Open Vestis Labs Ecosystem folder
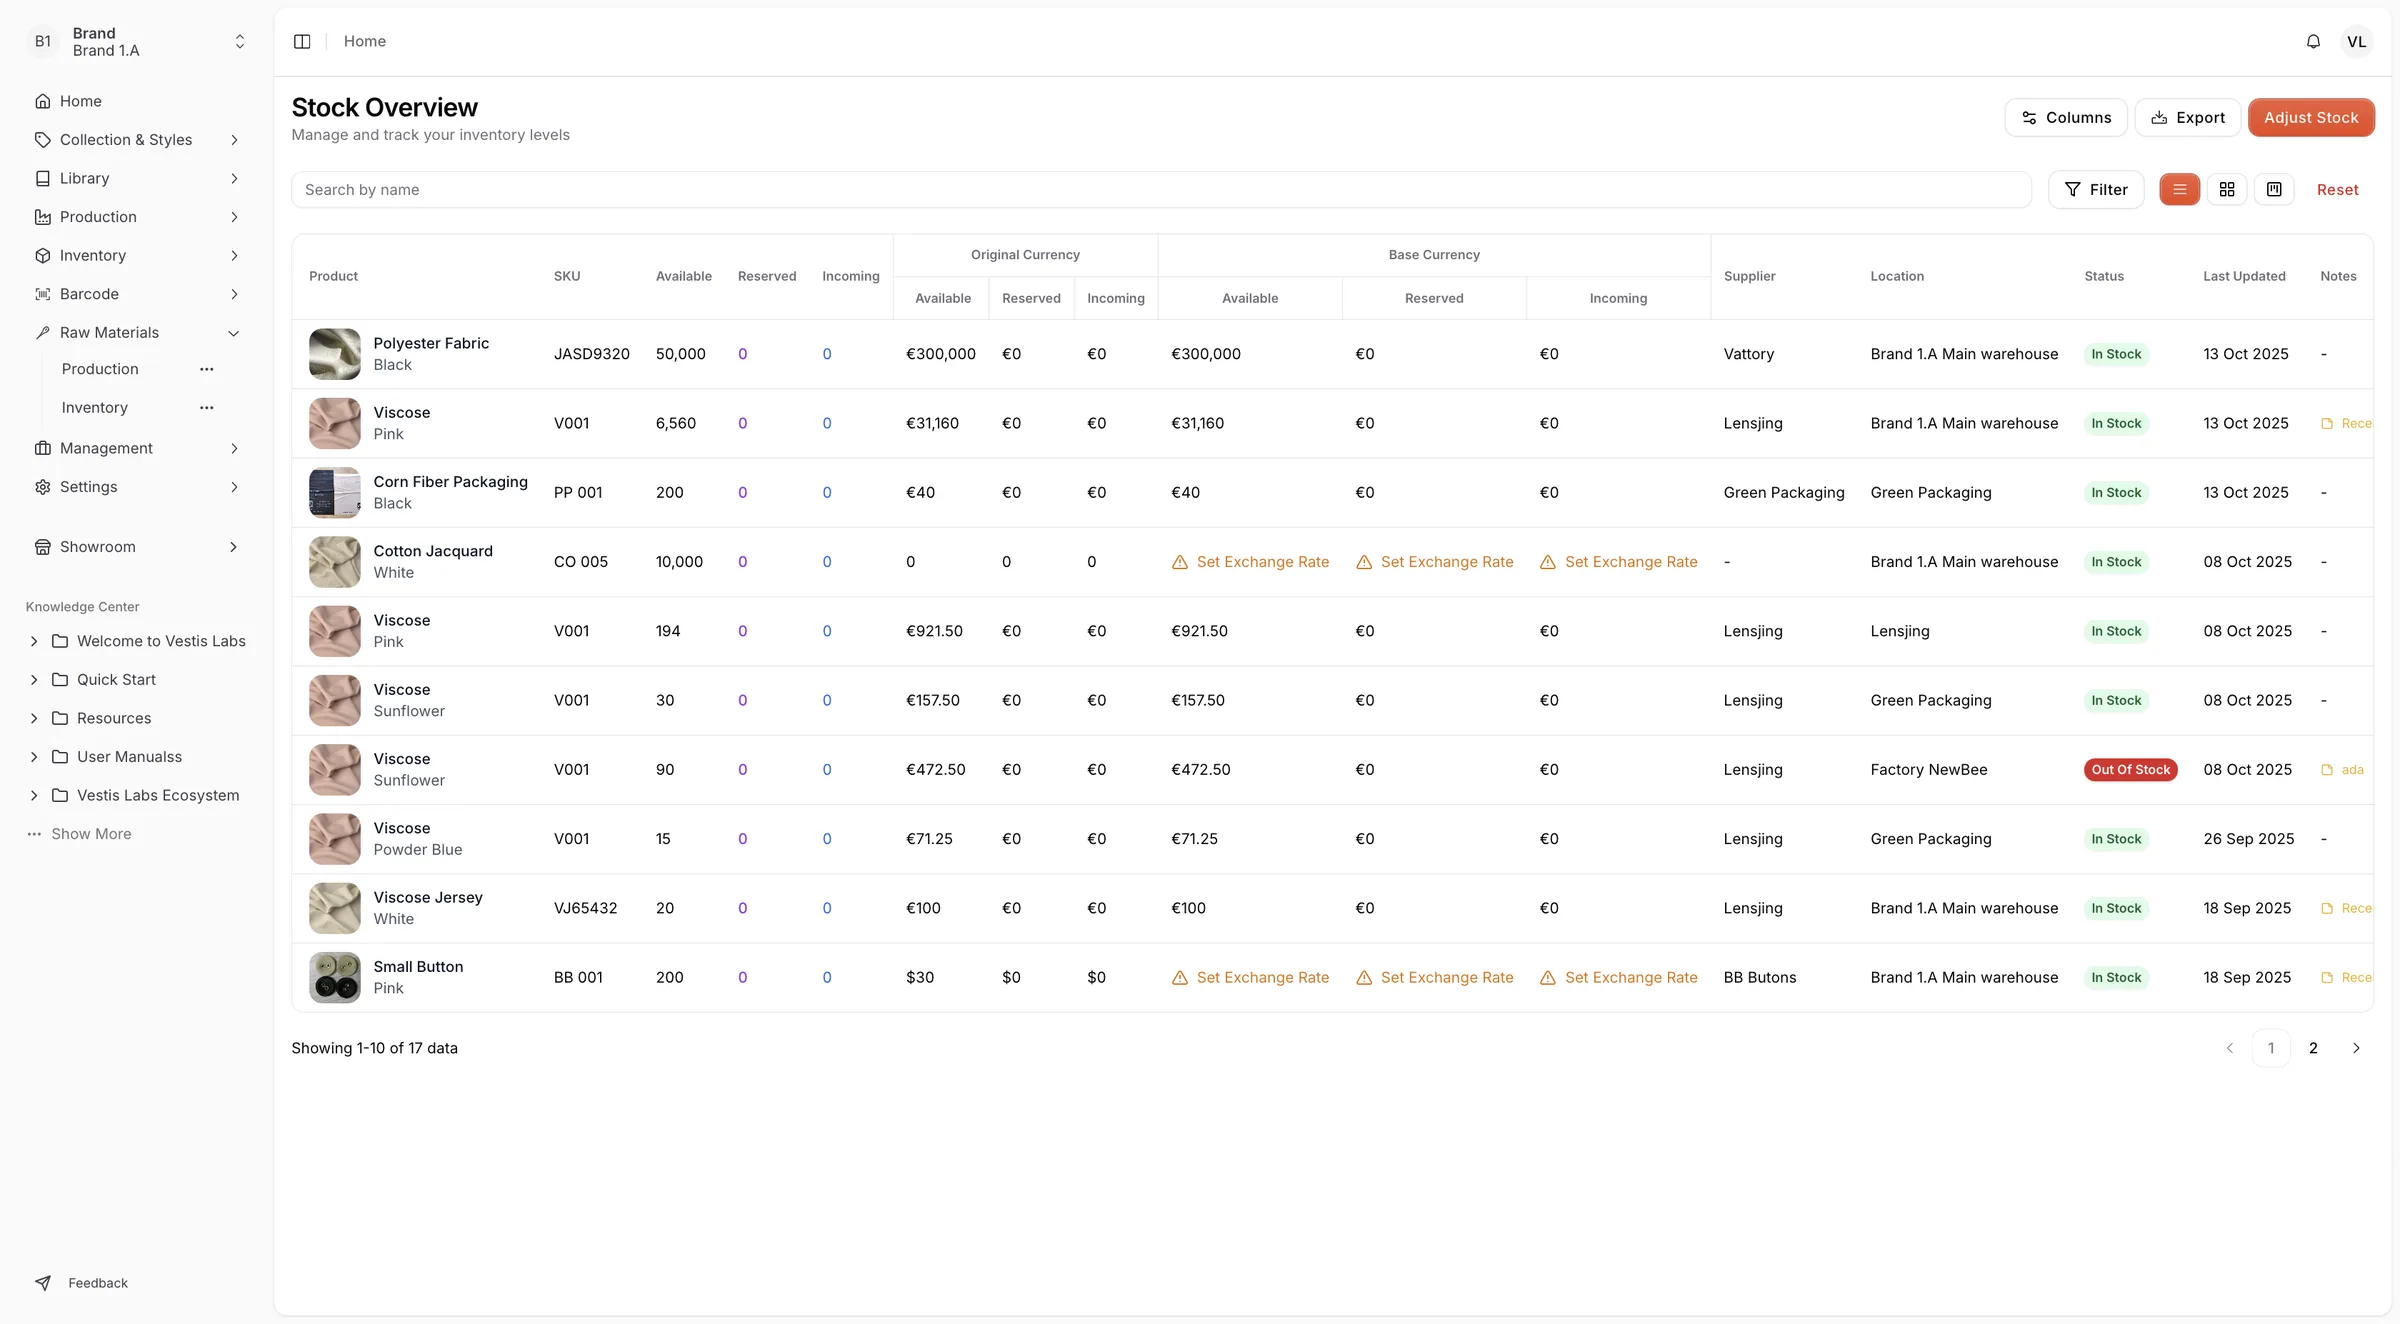 point(158,795)
